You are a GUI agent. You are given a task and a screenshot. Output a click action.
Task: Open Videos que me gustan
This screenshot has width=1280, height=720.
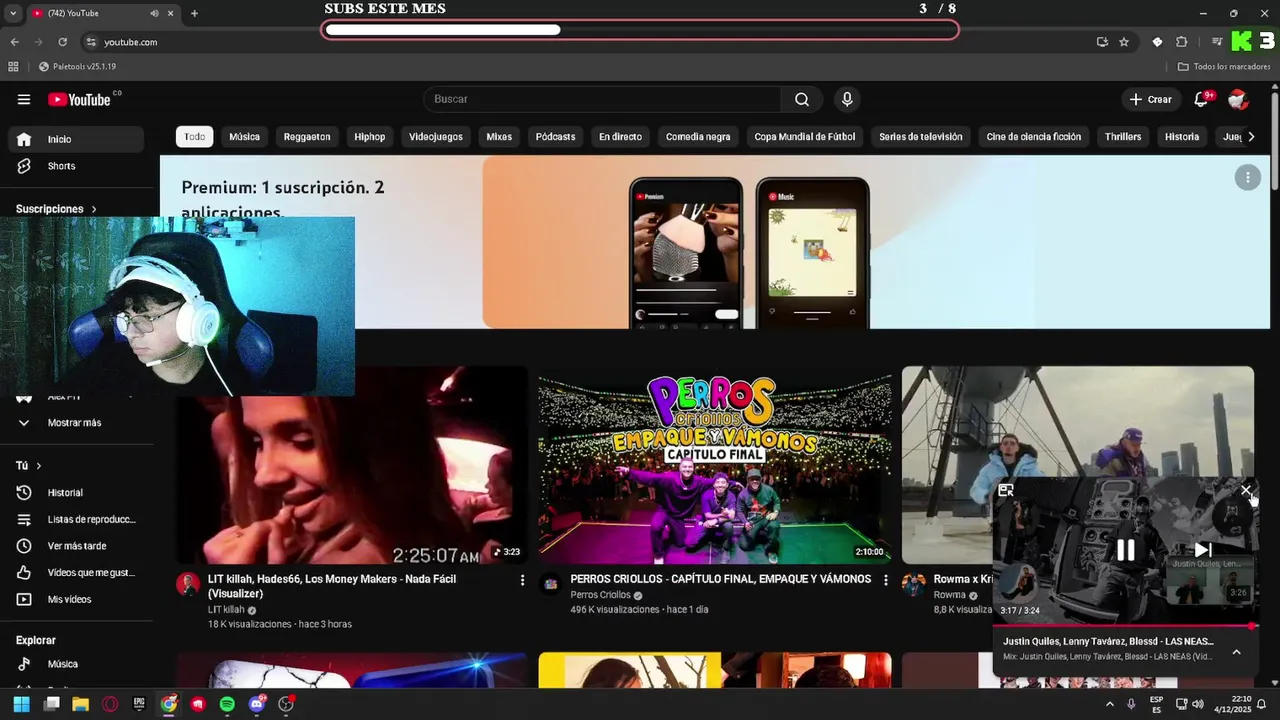click(76, 573)
